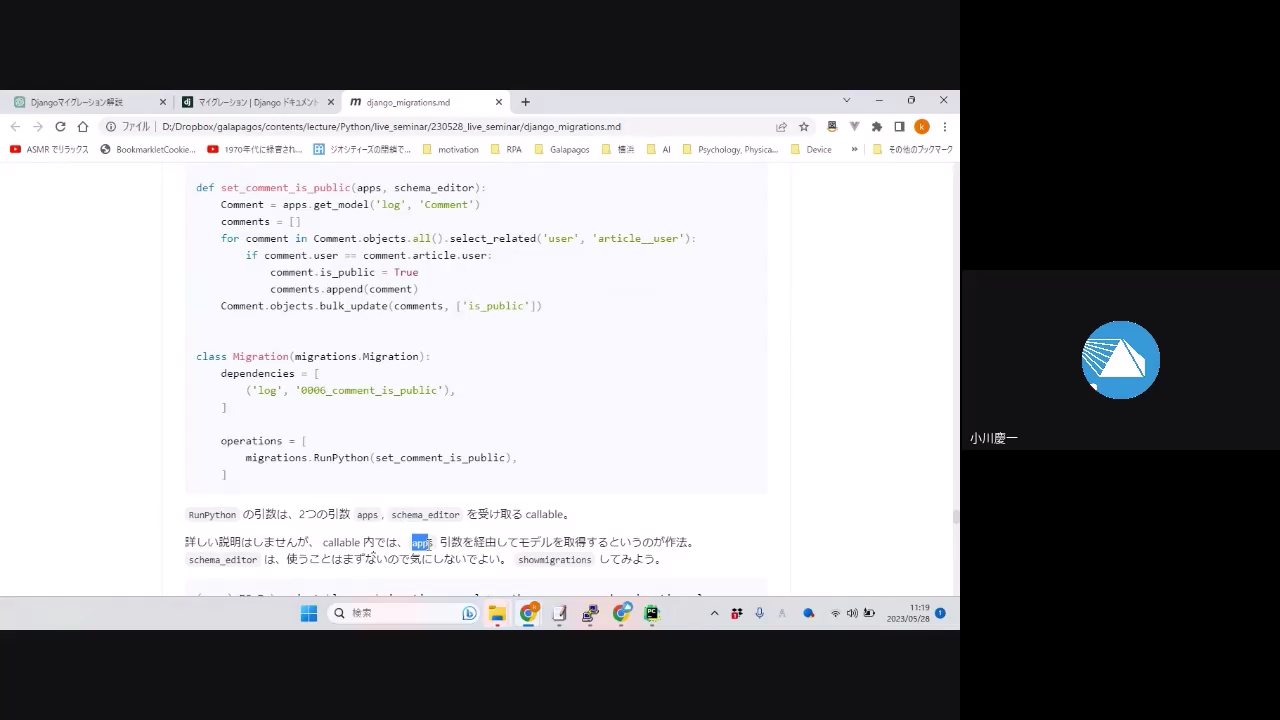Reload the page with the refresh icon
The height and width of the screenshot is (720, 1280).
coord(60,127)
